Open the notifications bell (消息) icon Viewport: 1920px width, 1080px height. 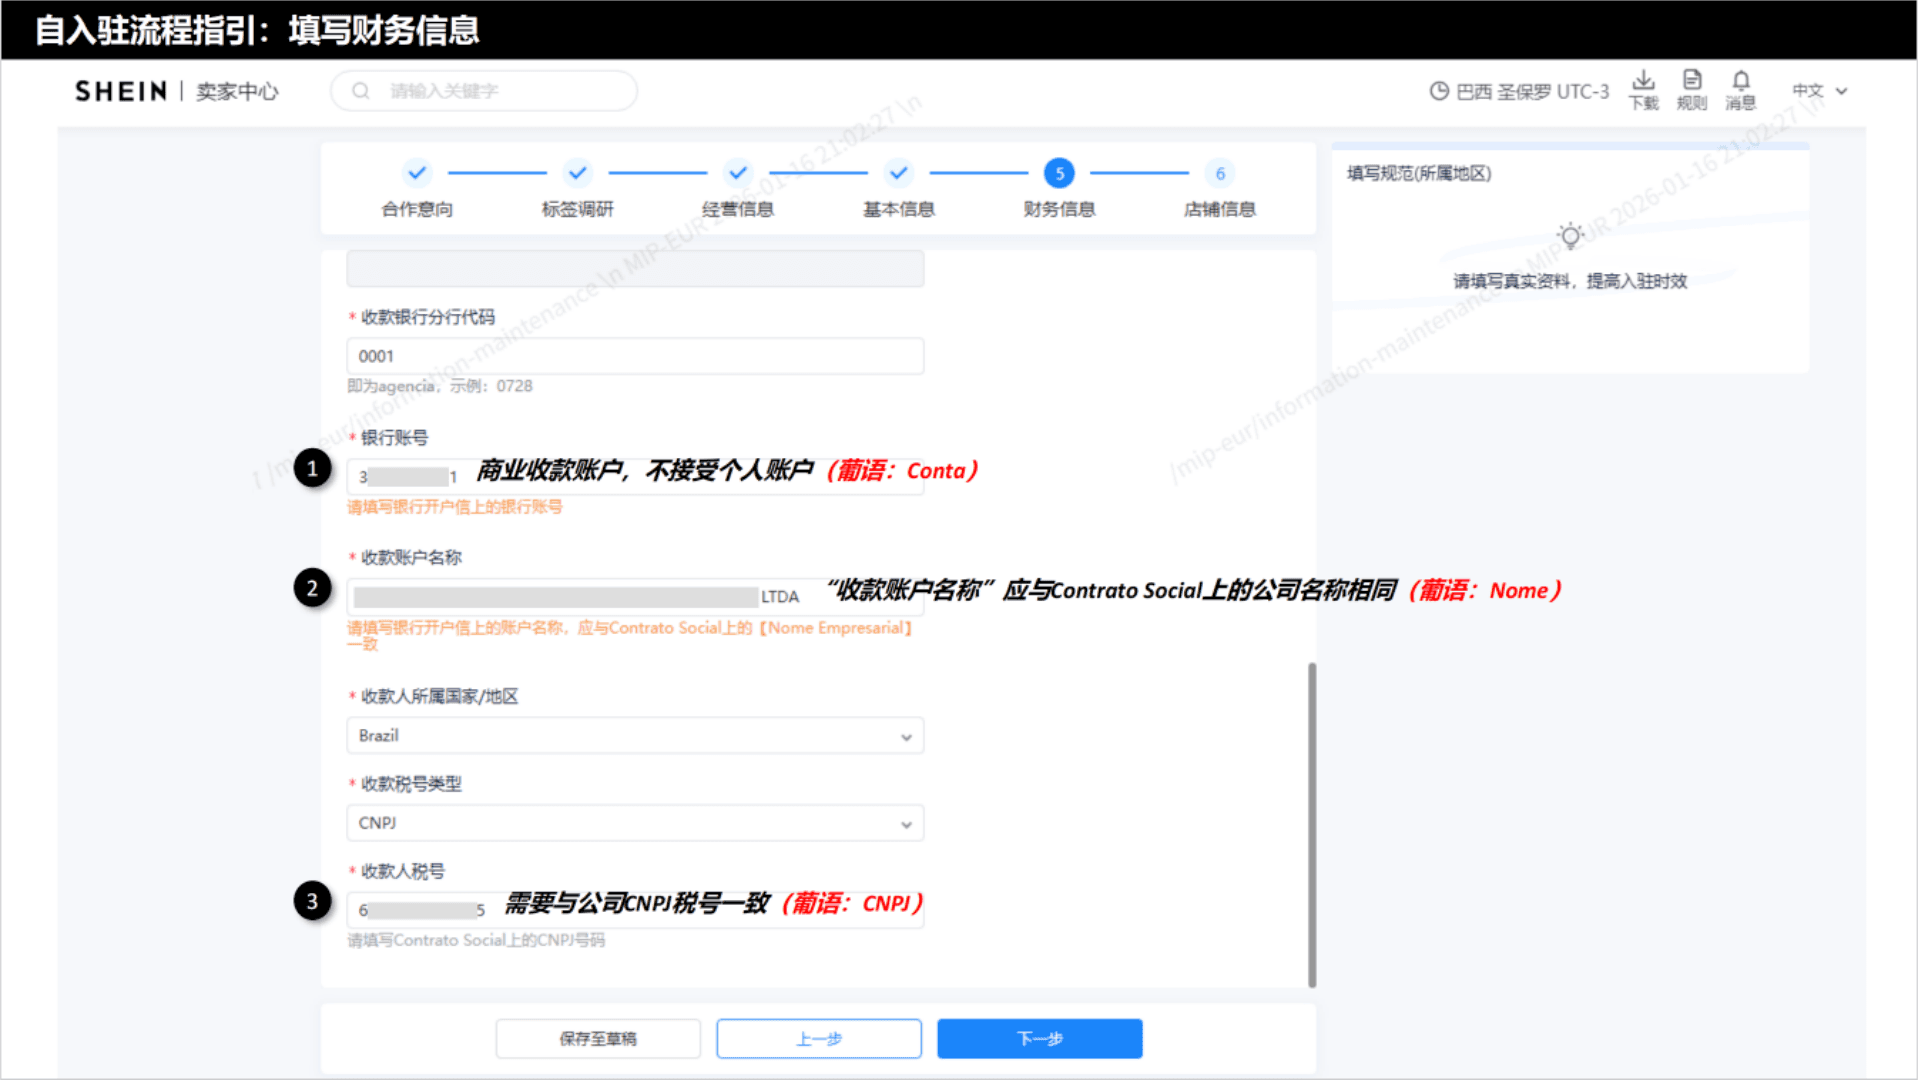tap(1741, 80)
